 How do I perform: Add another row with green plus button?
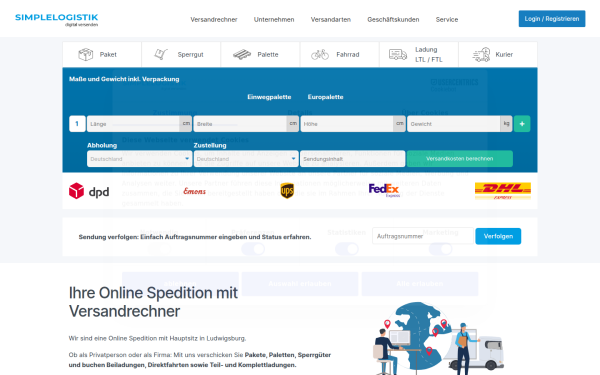pos(522,124)
